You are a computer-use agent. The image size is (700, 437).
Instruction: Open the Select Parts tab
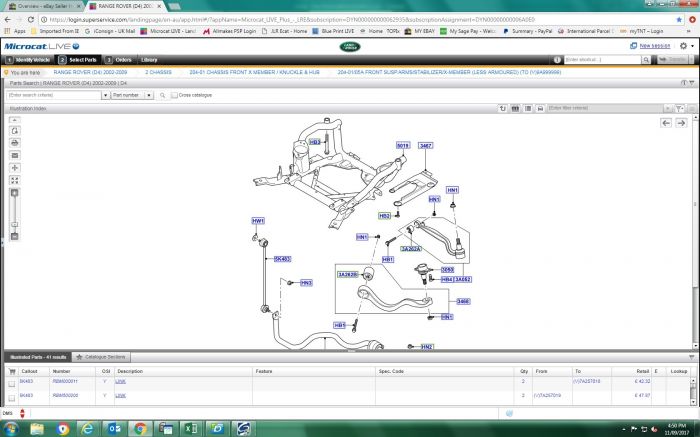78,60
